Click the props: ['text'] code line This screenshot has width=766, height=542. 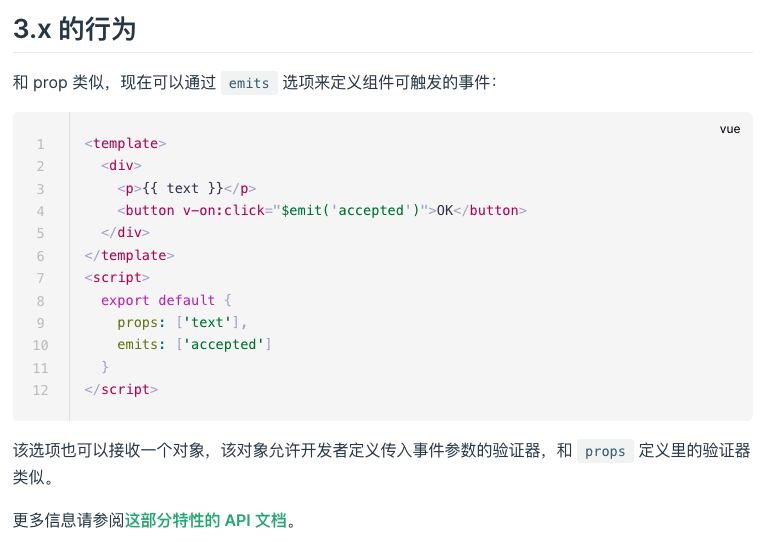(182, 323)
